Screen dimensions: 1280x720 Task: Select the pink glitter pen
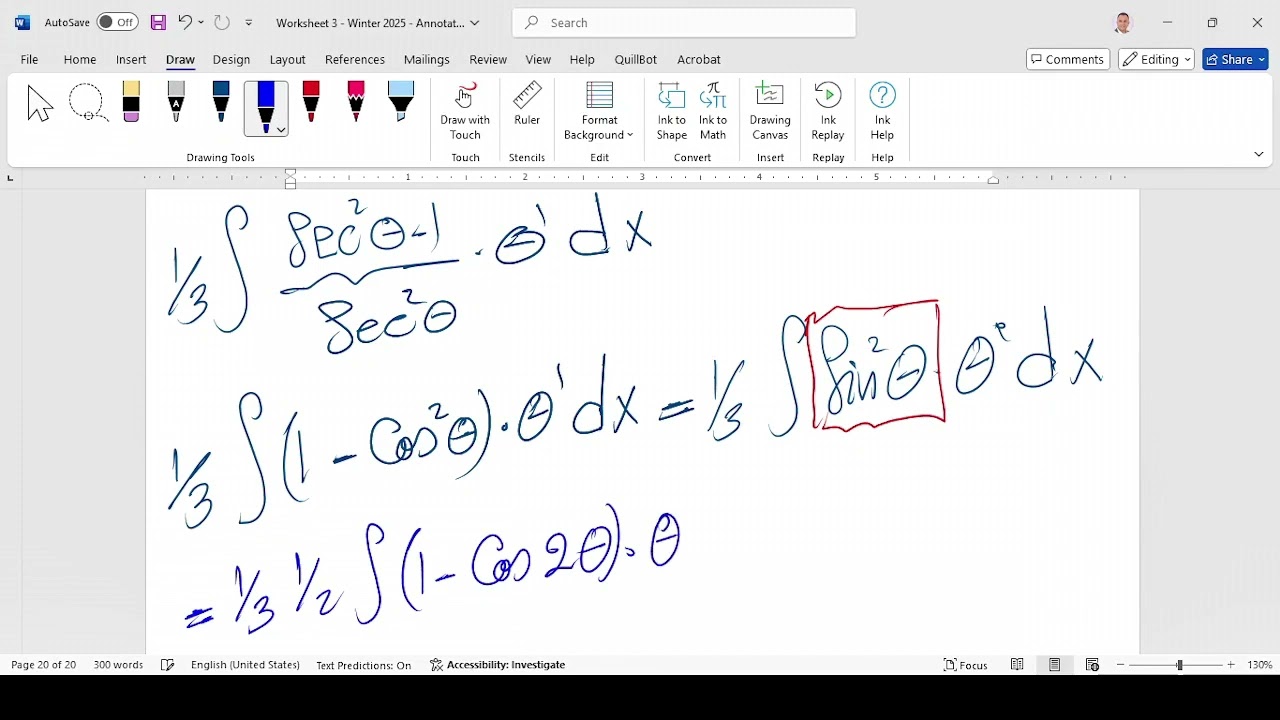click(356, 102)
